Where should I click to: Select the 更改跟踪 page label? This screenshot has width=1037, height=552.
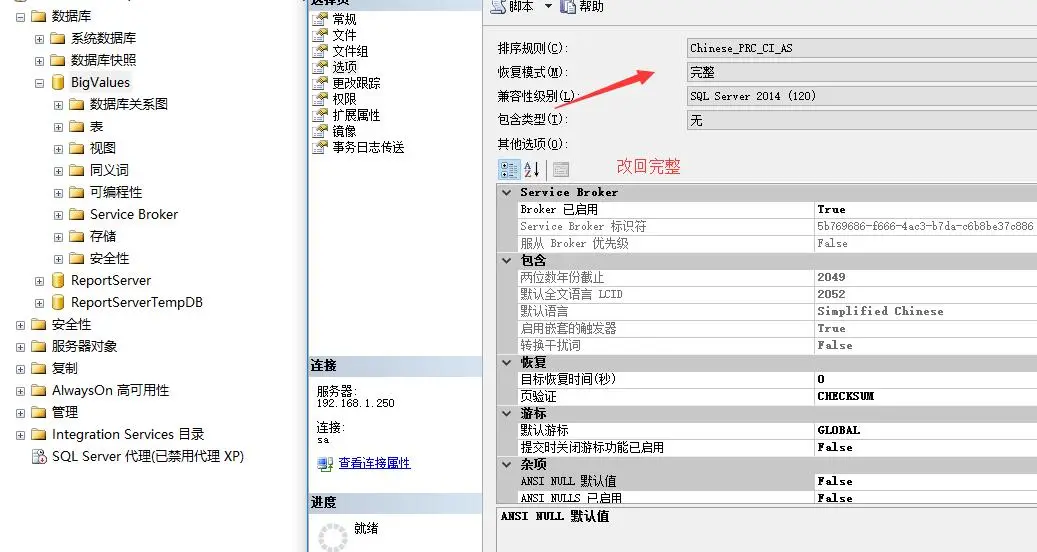[x=356, y=83]
